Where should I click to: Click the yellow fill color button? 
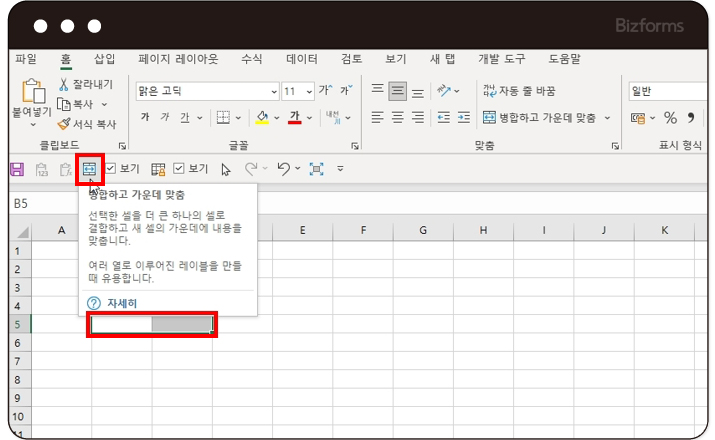point(262,117)
